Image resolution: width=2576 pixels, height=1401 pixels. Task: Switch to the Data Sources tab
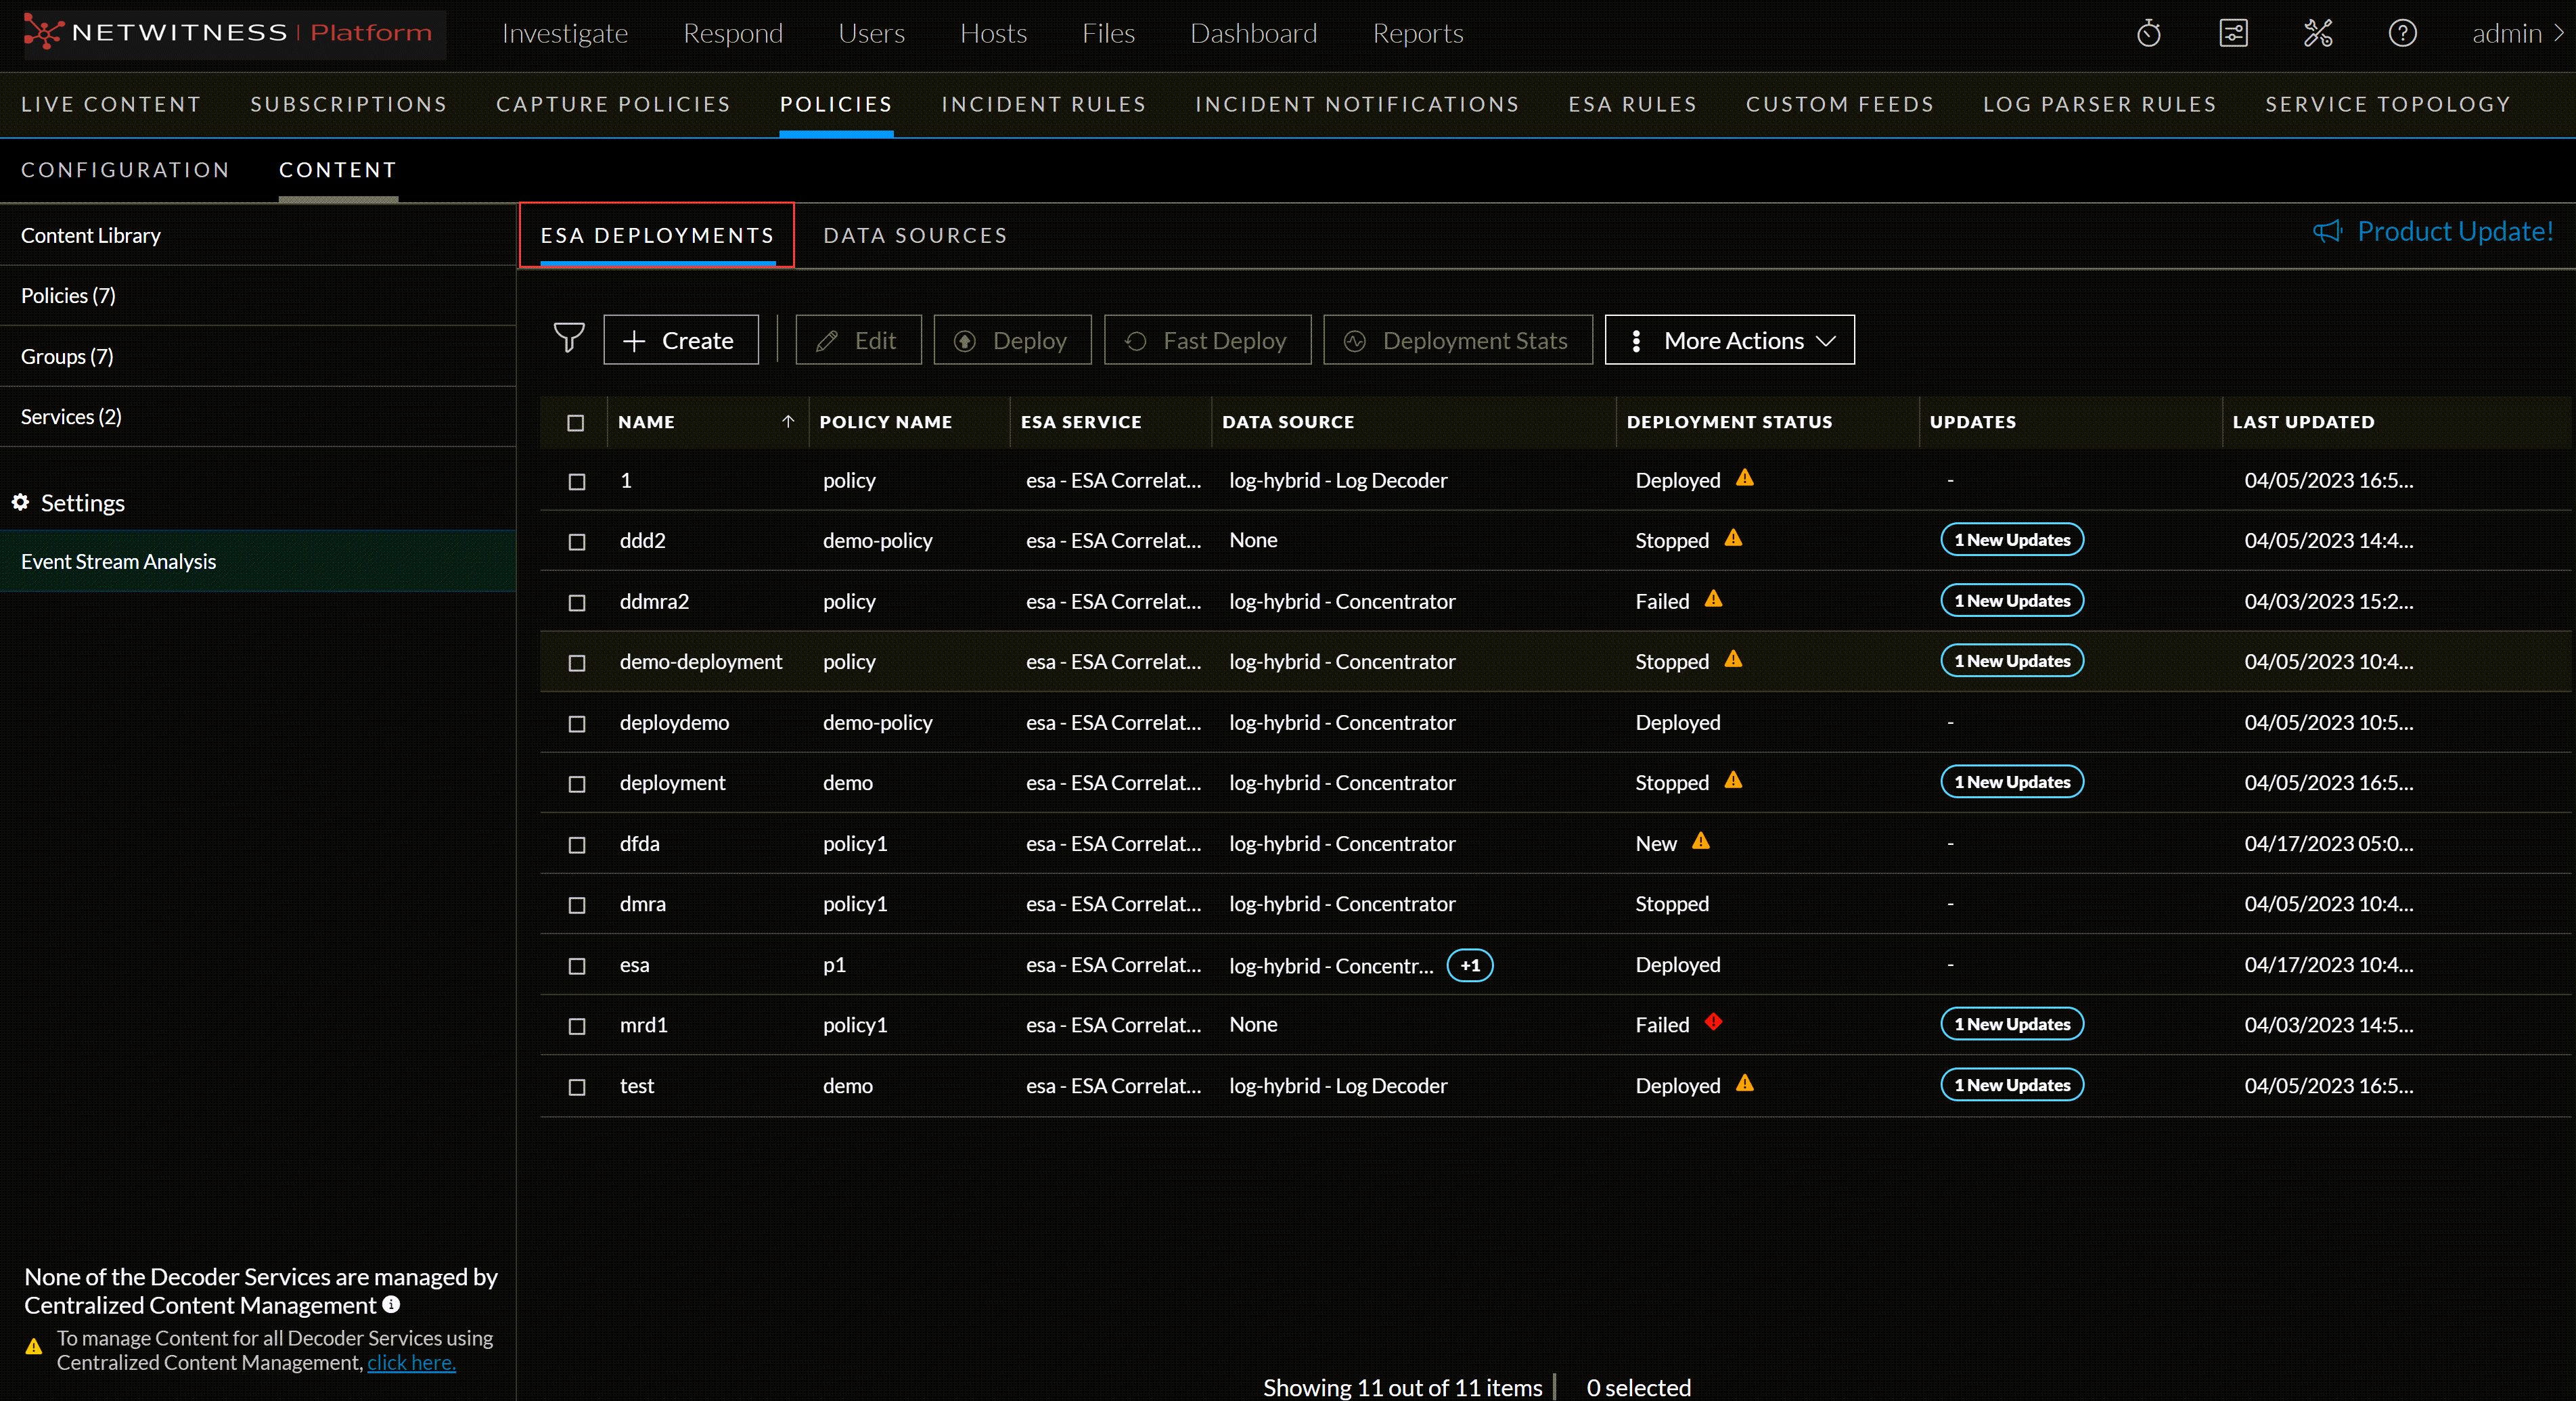coord(915,236)
